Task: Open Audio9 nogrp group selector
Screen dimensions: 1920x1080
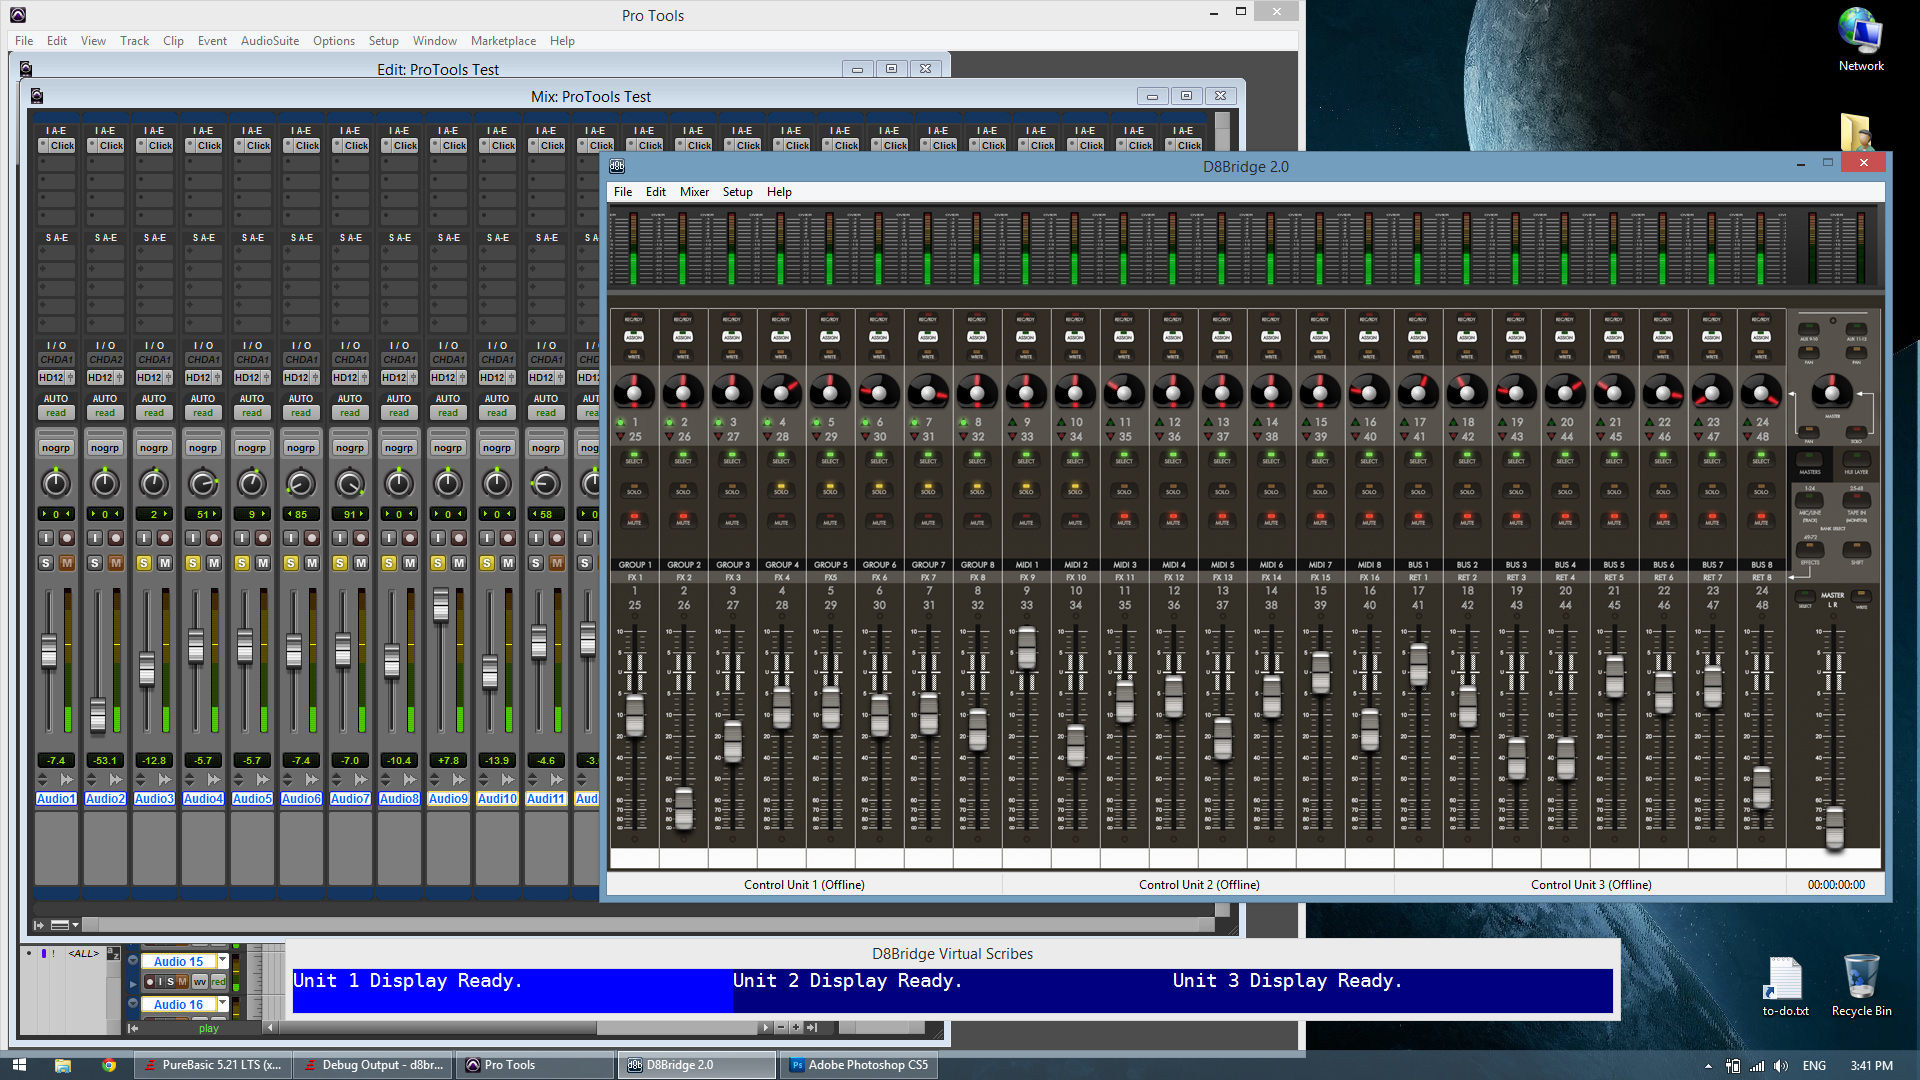Action: (x=448, y=448)
